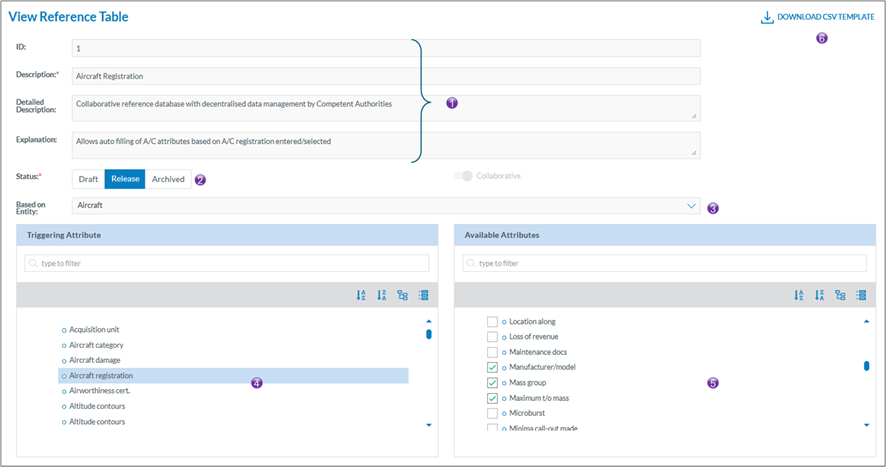Check the Maintenance docs attribute
Image resolution: width=886 pixels, height=467 pixels.
click(492, 352)
